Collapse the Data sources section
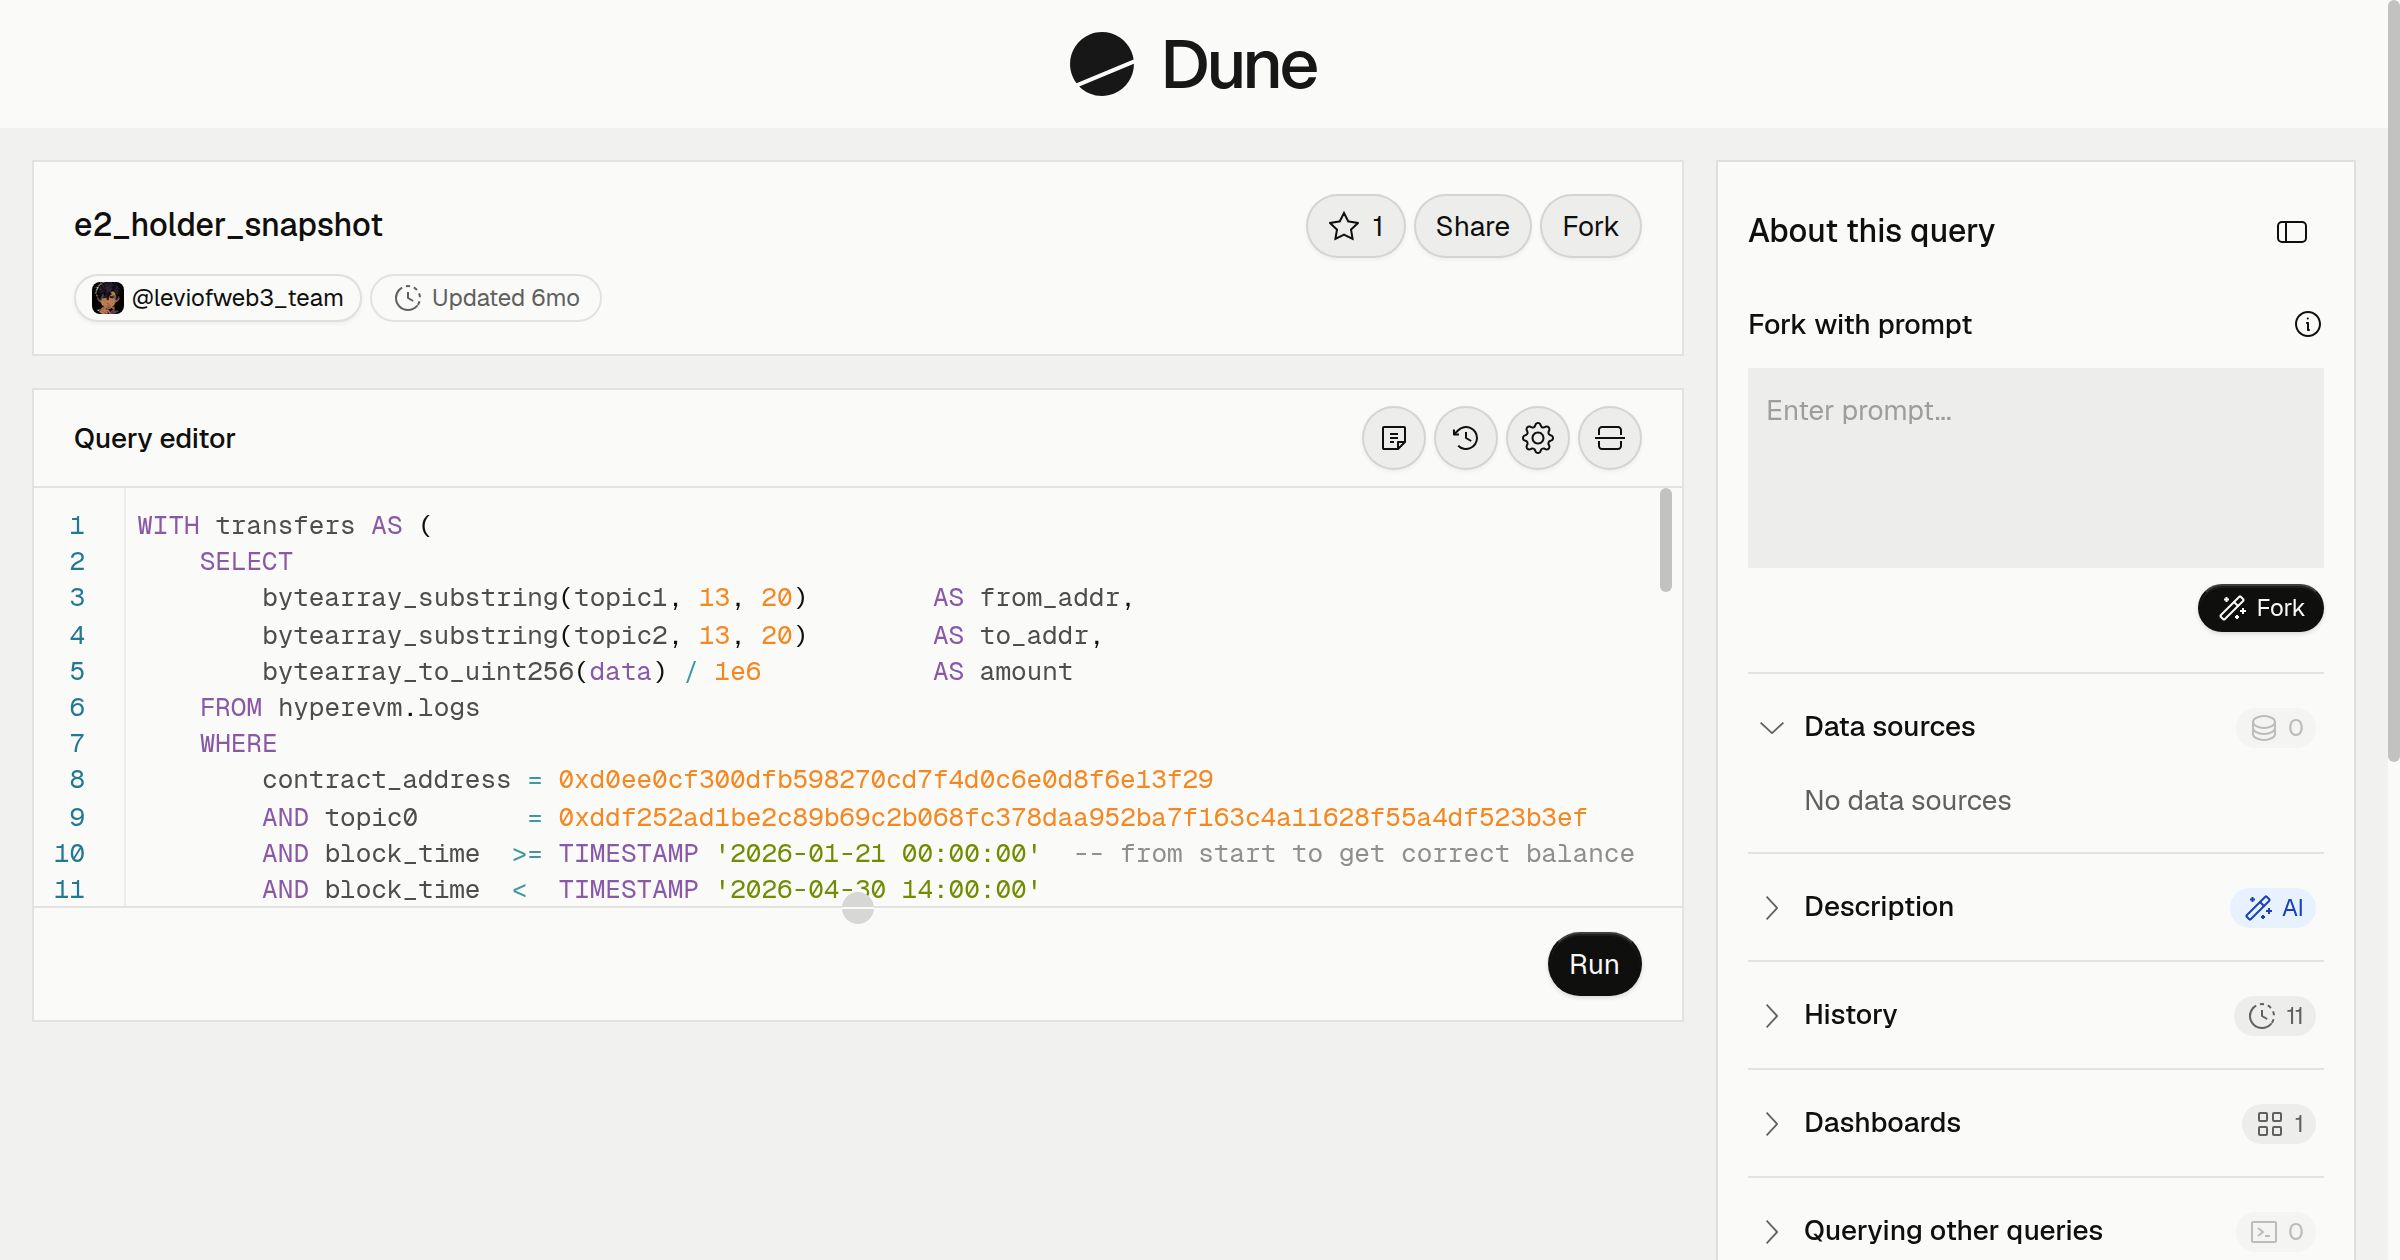Image resolution: width=2400 pixels, height=1260 pixels. coord(1771,727)
